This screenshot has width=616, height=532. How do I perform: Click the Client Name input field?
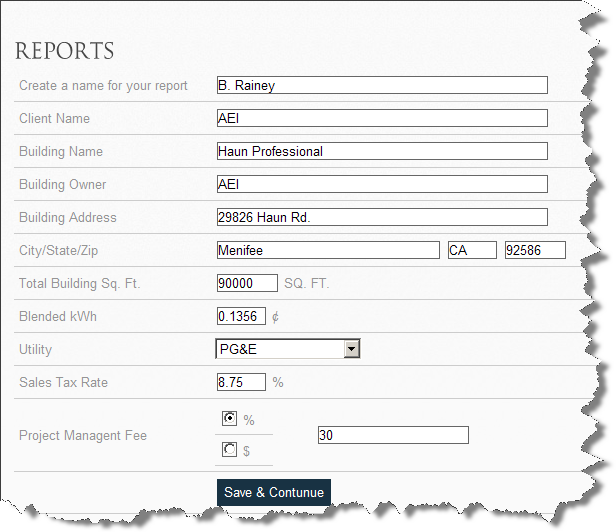click(x=382, y=118)
